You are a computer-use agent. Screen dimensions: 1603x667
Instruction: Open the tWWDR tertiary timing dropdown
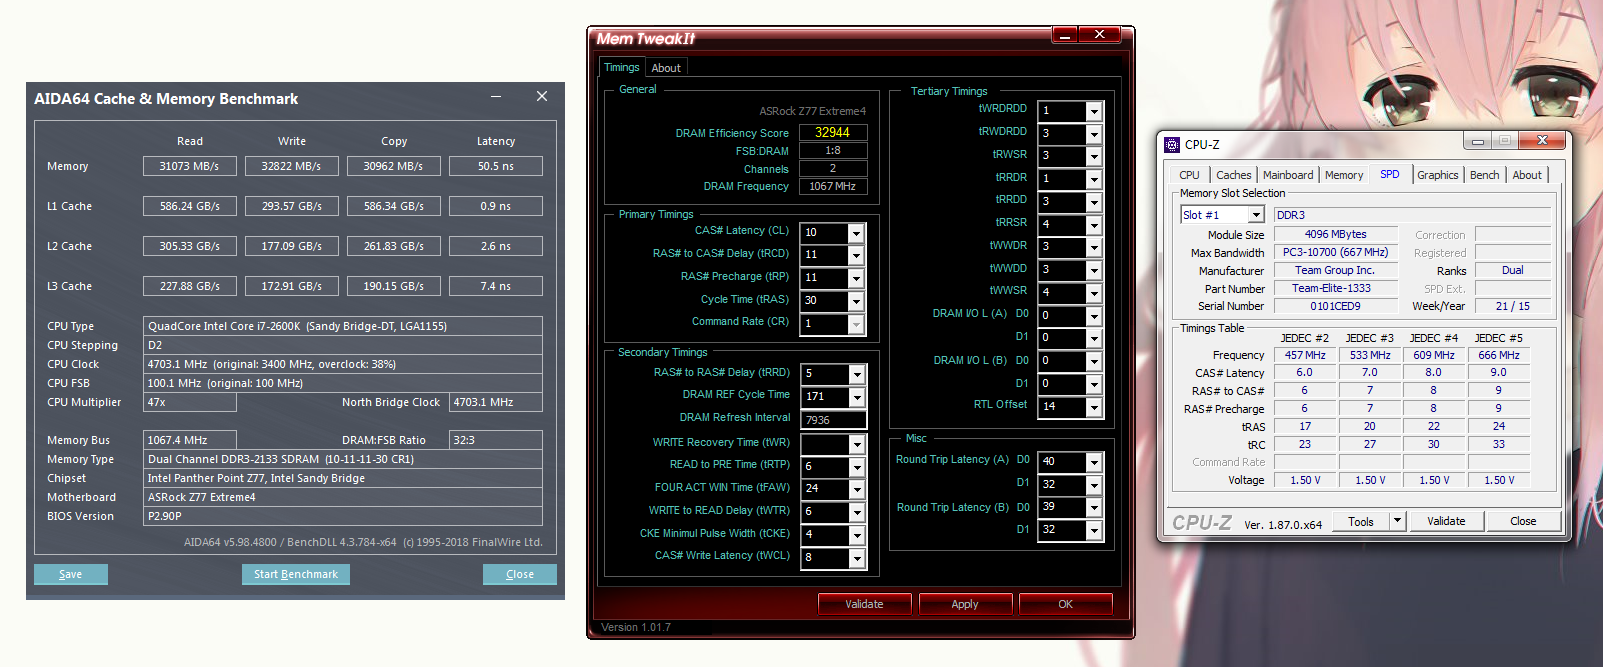tap(1094, 247)
